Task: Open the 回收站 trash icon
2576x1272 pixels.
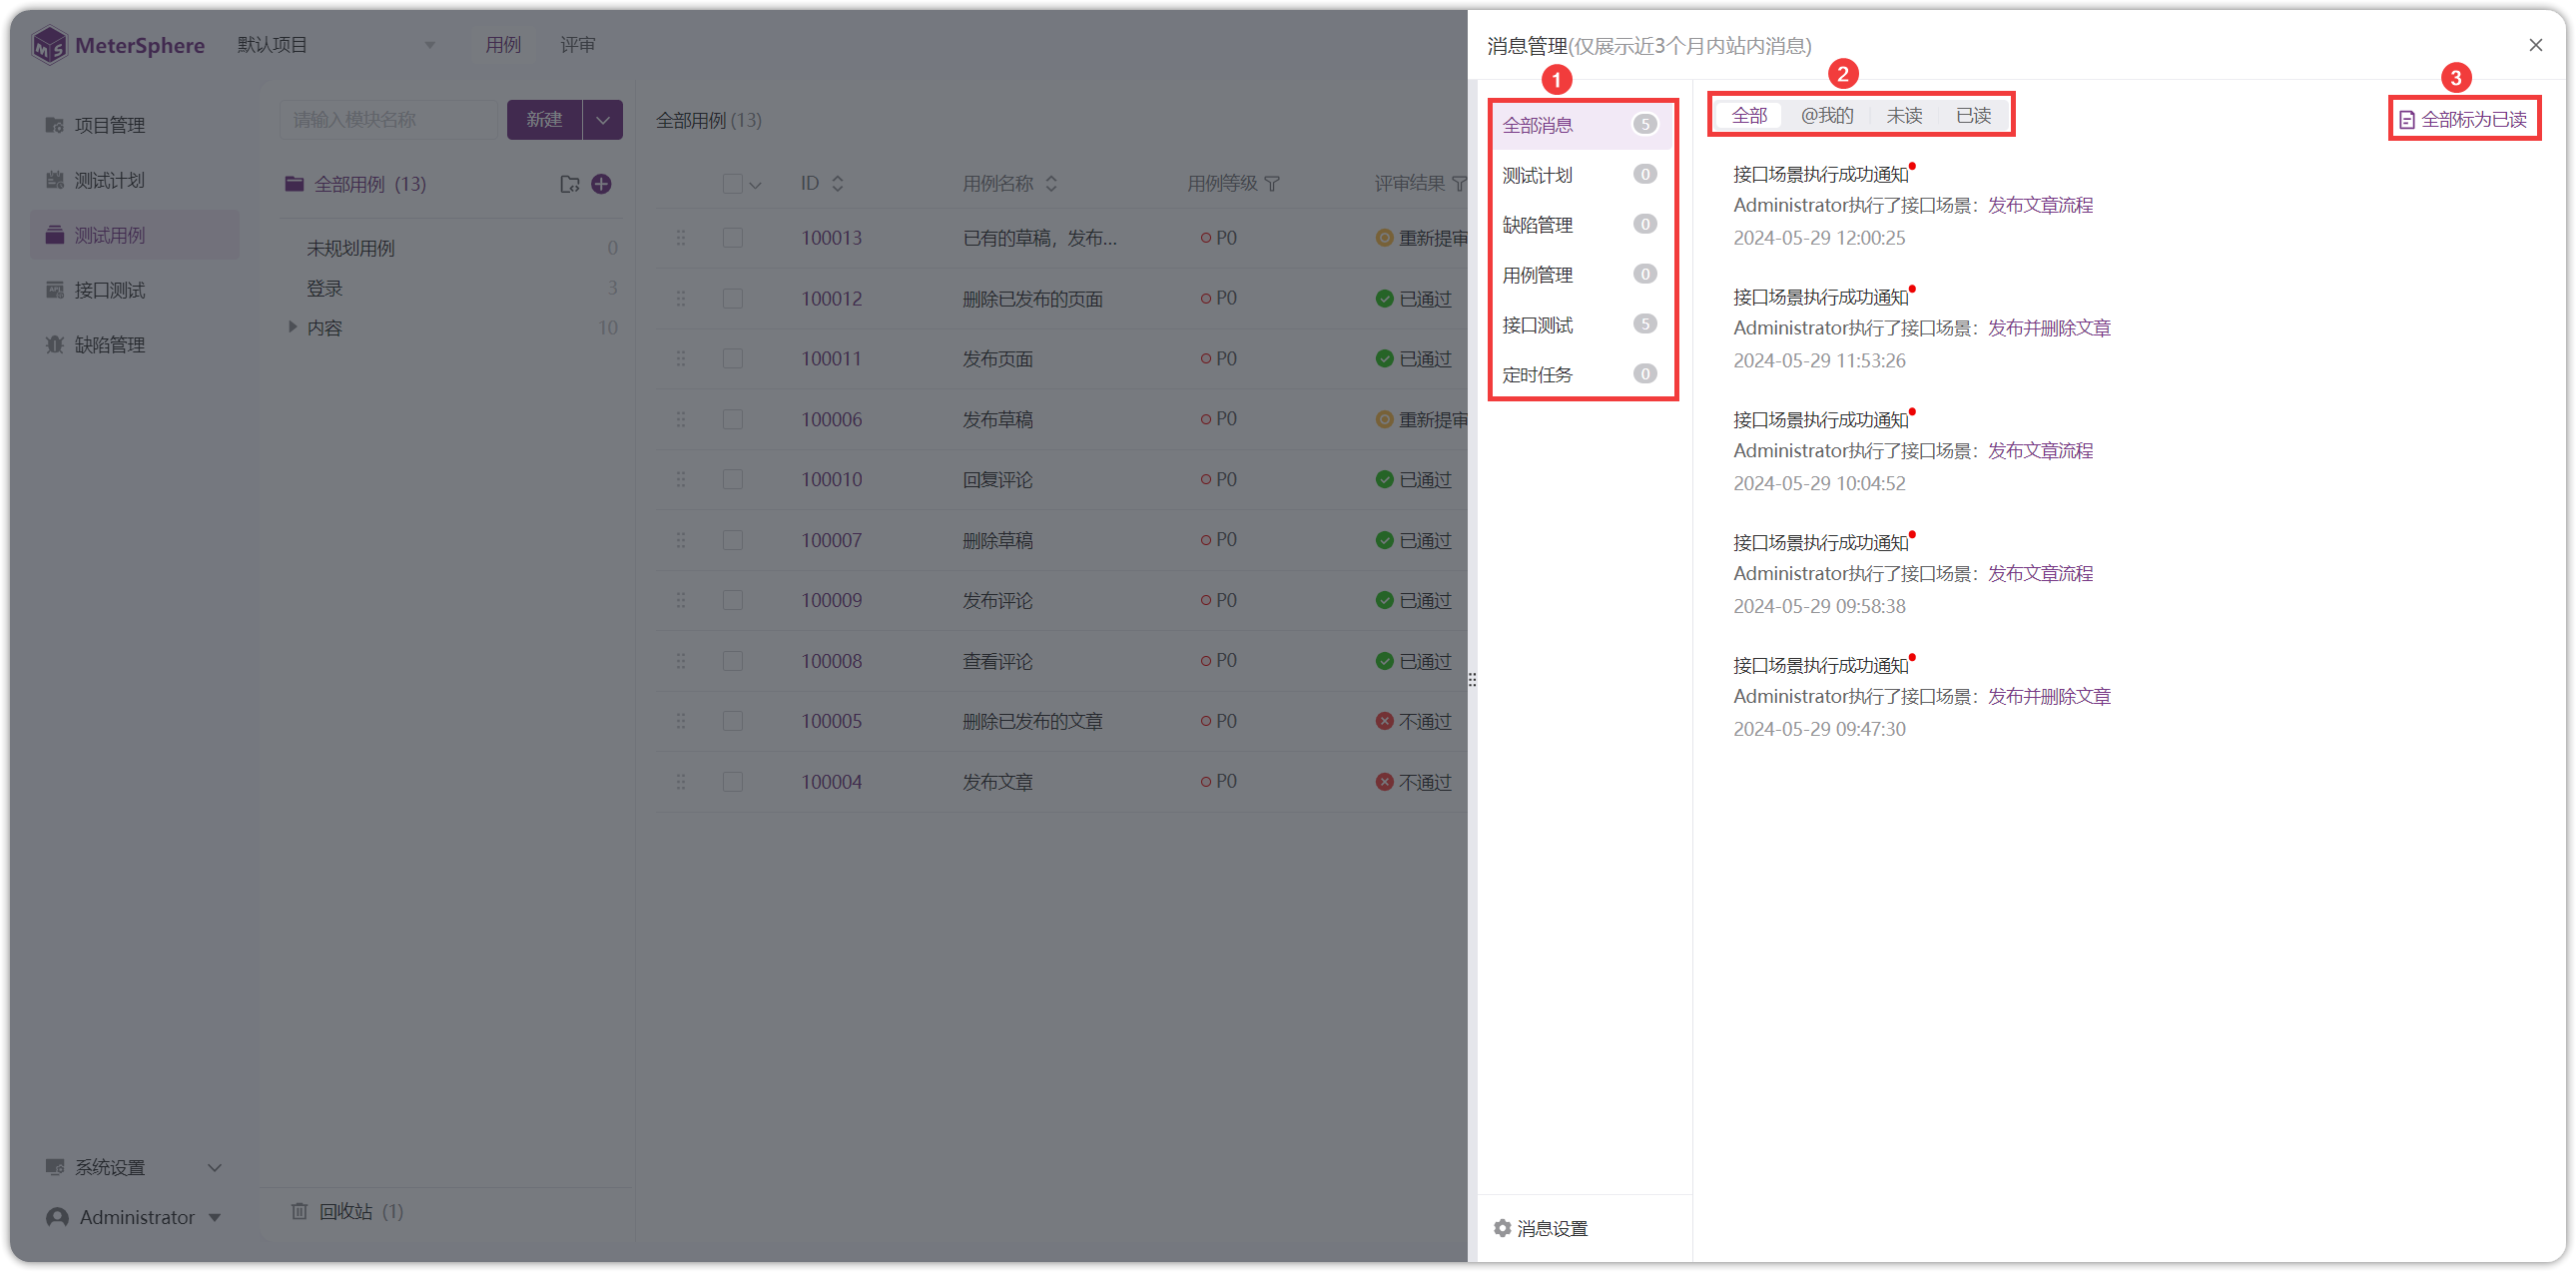Action: pos(299,1211)
